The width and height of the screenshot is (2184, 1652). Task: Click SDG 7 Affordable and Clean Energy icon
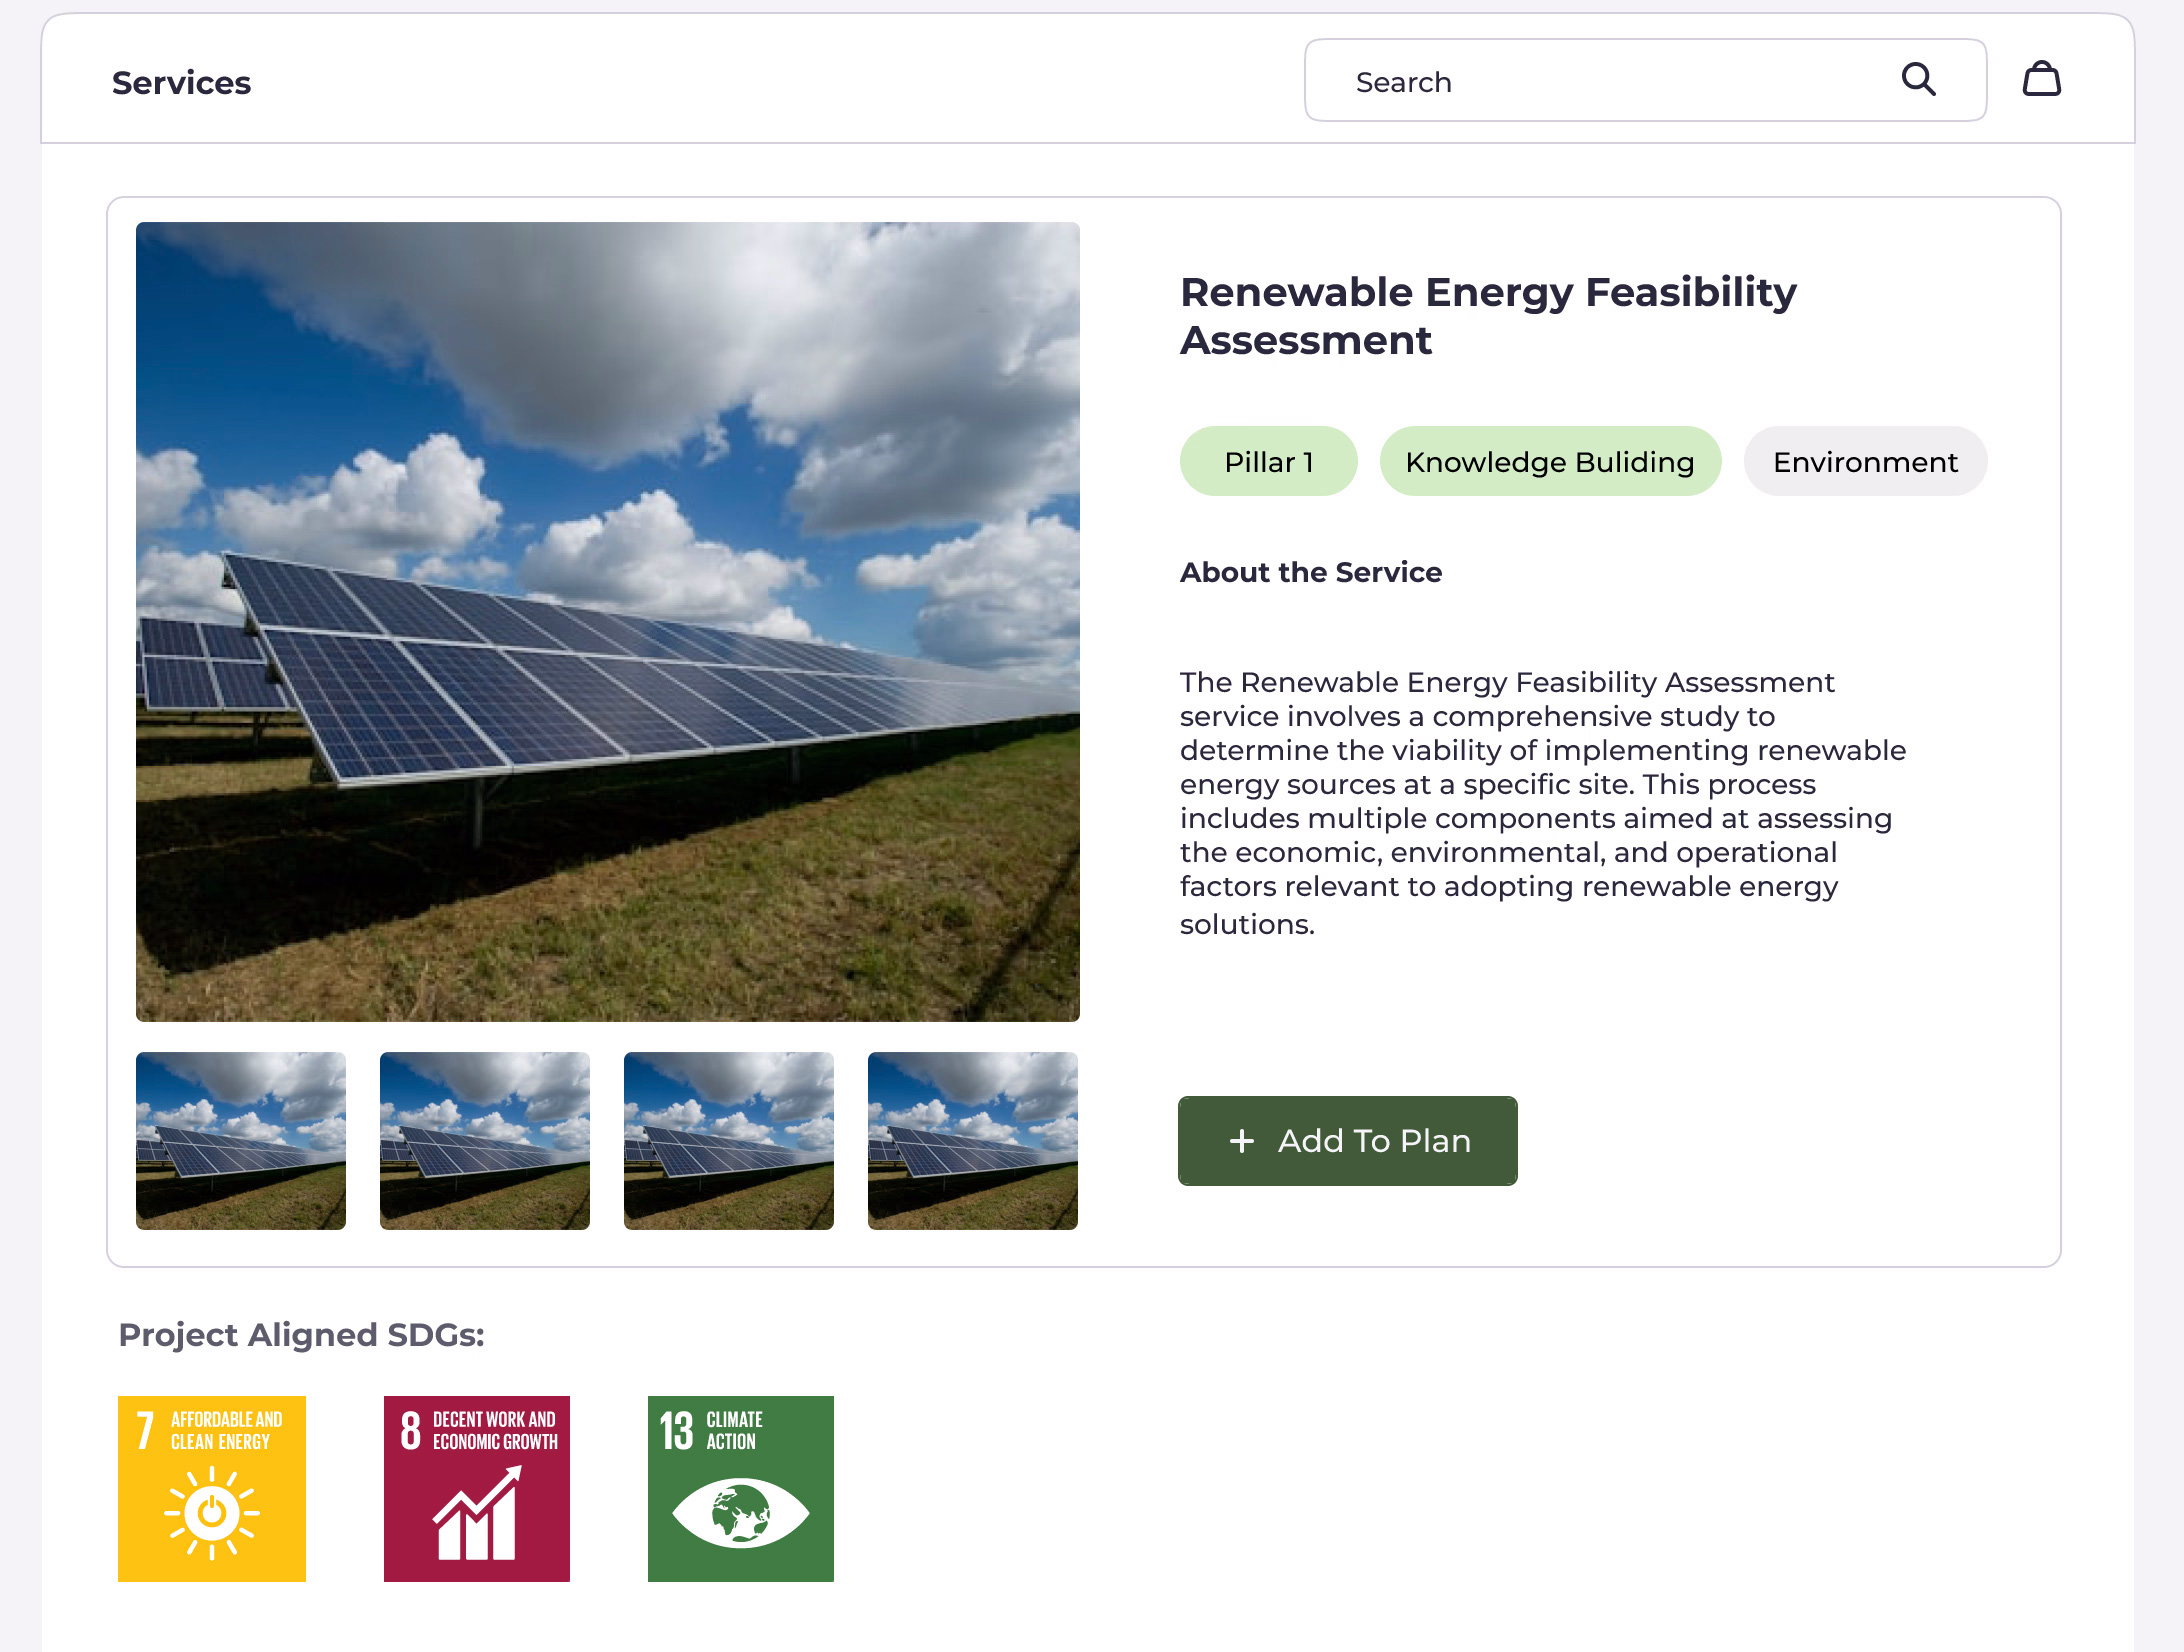click(x=212, y=1488)
